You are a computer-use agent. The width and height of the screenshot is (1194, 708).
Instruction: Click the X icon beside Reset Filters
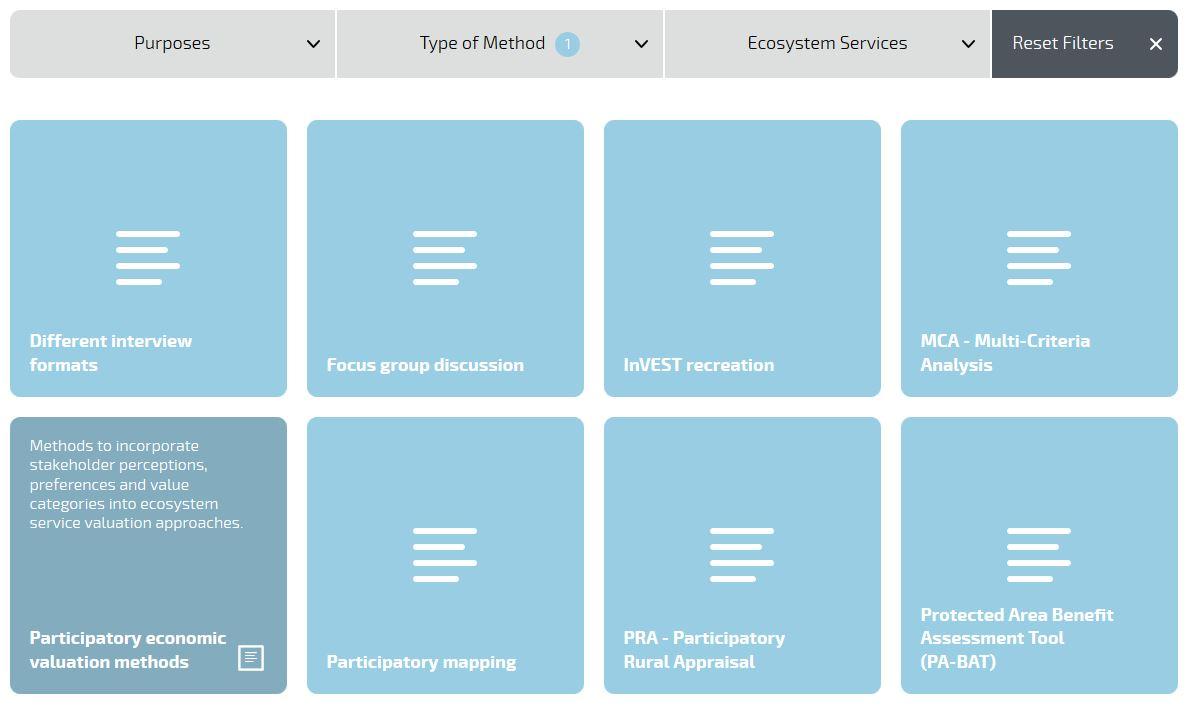point(1155,44)
